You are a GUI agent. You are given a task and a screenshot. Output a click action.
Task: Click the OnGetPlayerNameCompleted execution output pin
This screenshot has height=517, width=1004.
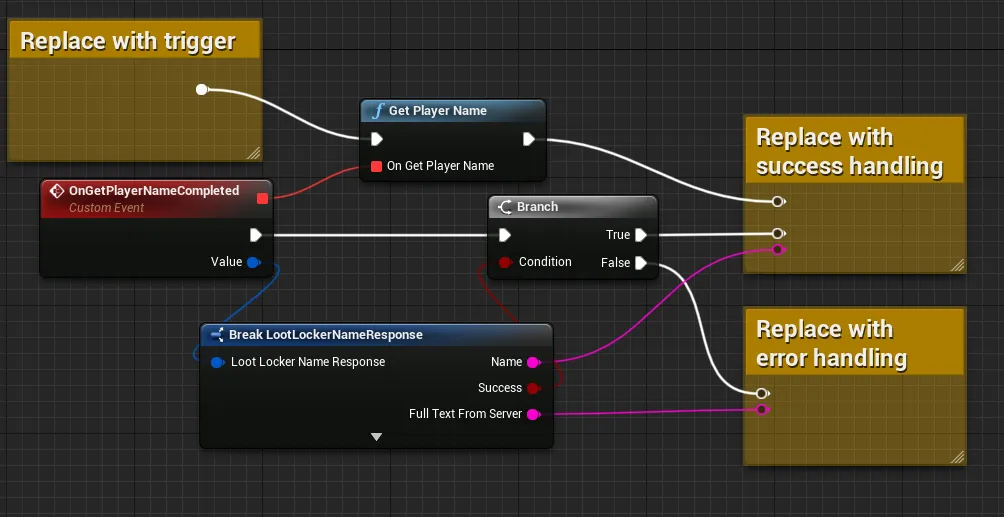click(255, 235)
